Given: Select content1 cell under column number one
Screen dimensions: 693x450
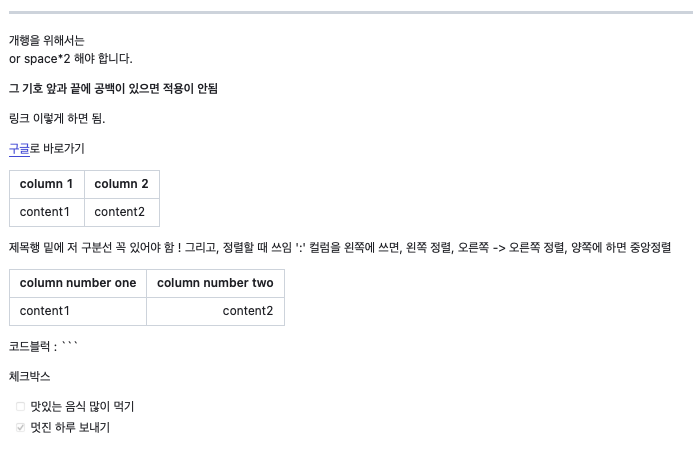Looking at the screenshot, I should click(78, 311).
